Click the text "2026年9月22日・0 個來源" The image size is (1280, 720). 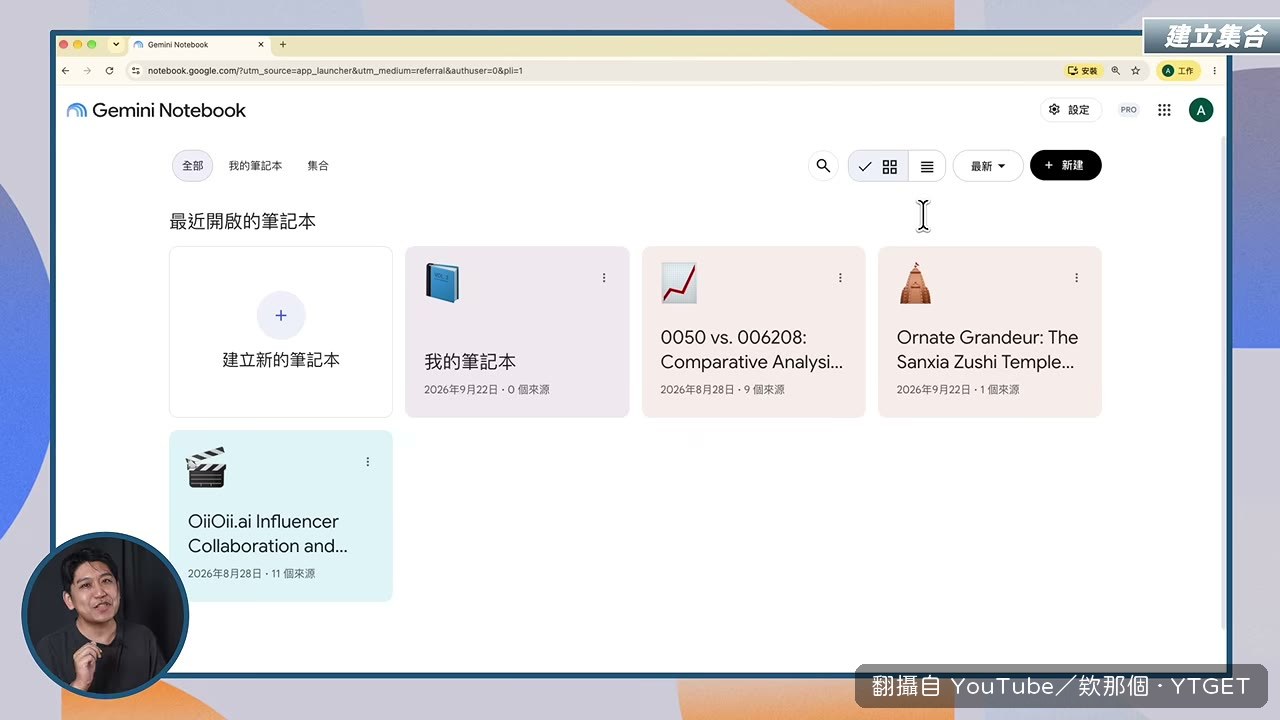(487, 390)
